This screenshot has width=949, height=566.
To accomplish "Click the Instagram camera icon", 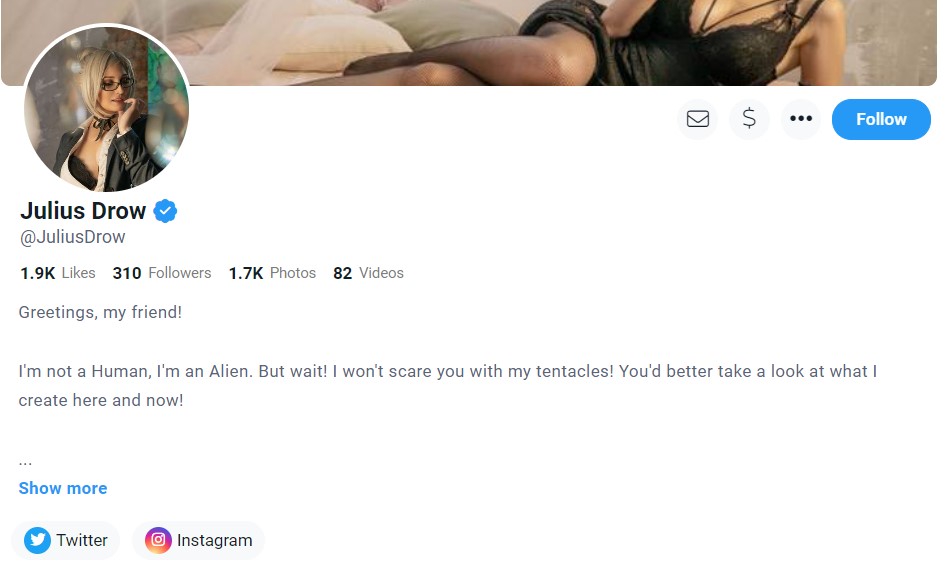I will 158,539.
